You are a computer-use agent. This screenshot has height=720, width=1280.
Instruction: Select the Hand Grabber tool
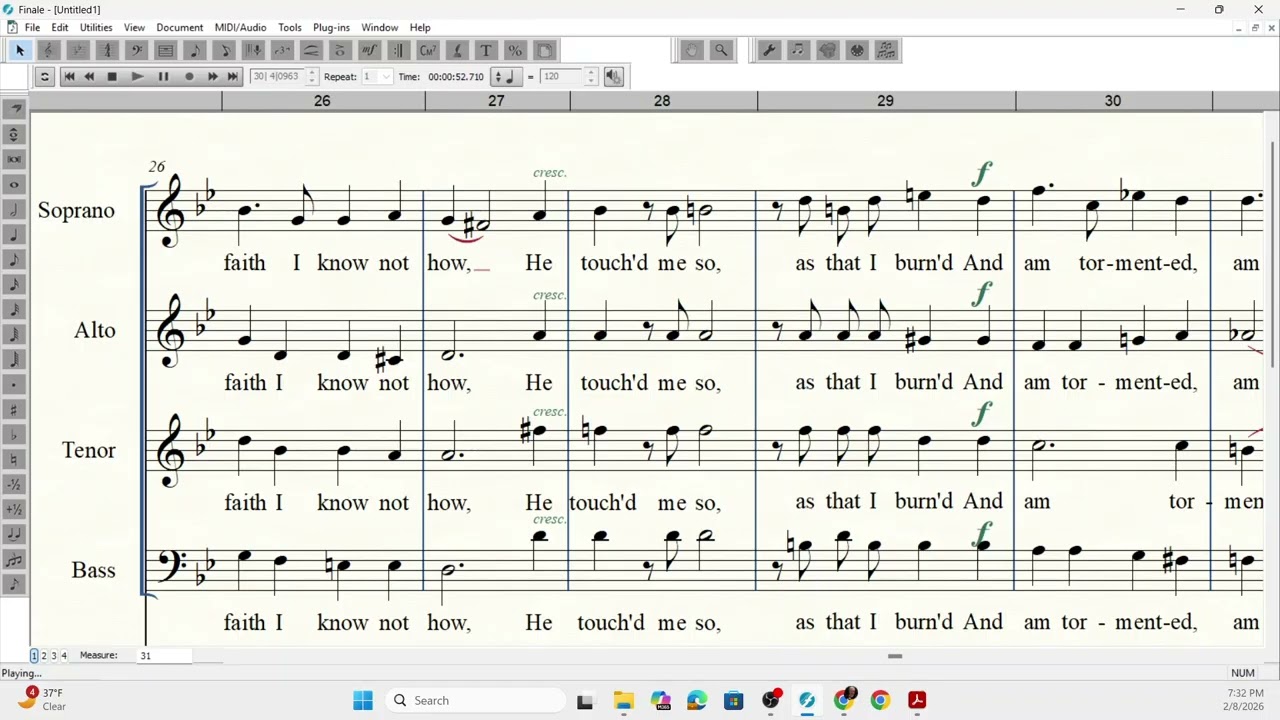click(692, 50)
